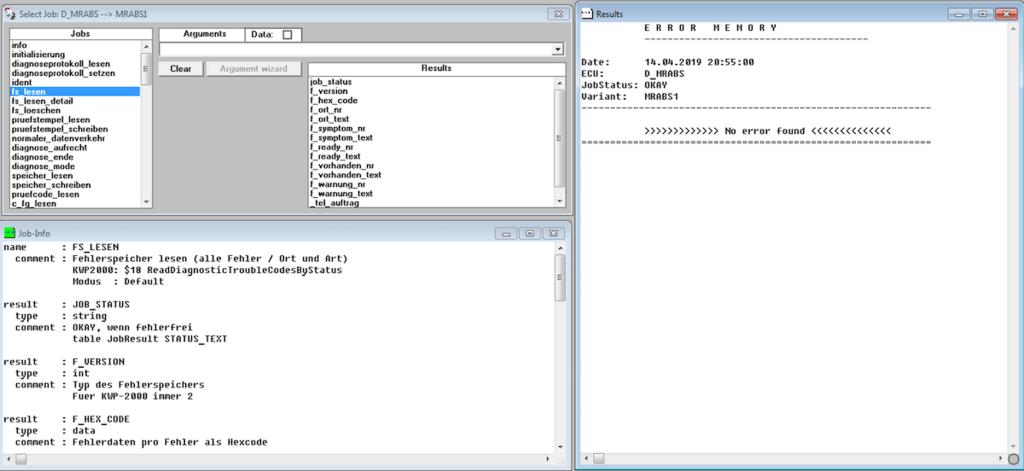
Task: Choose the diagnose_mode job
Action: point(43,166)
